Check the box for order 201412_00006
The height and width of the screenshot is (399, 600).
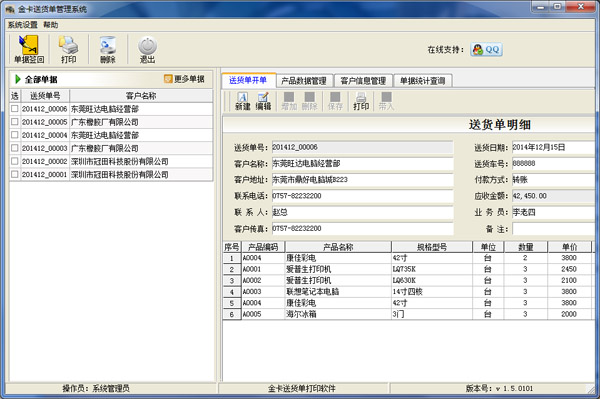pyautogui.click(x=15, y=109)
